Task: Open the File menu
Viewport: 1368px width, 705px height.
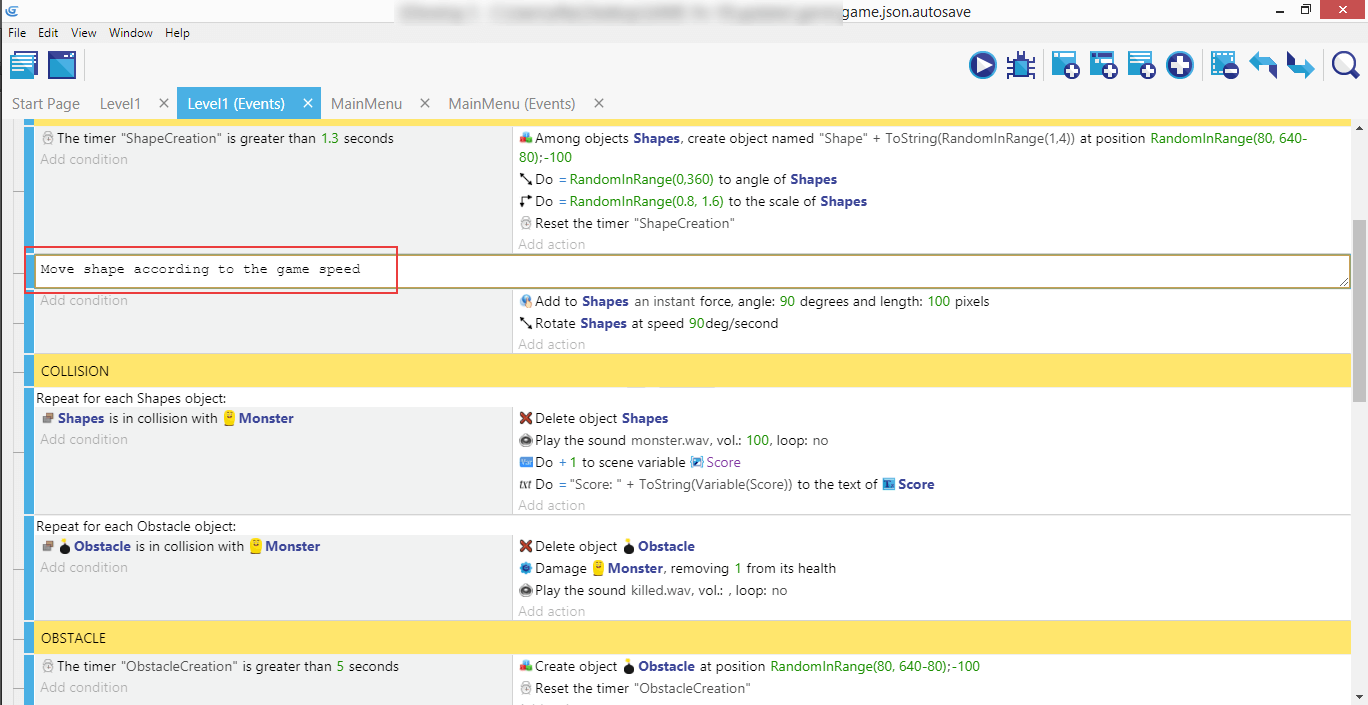Action: tap(17, 33)
